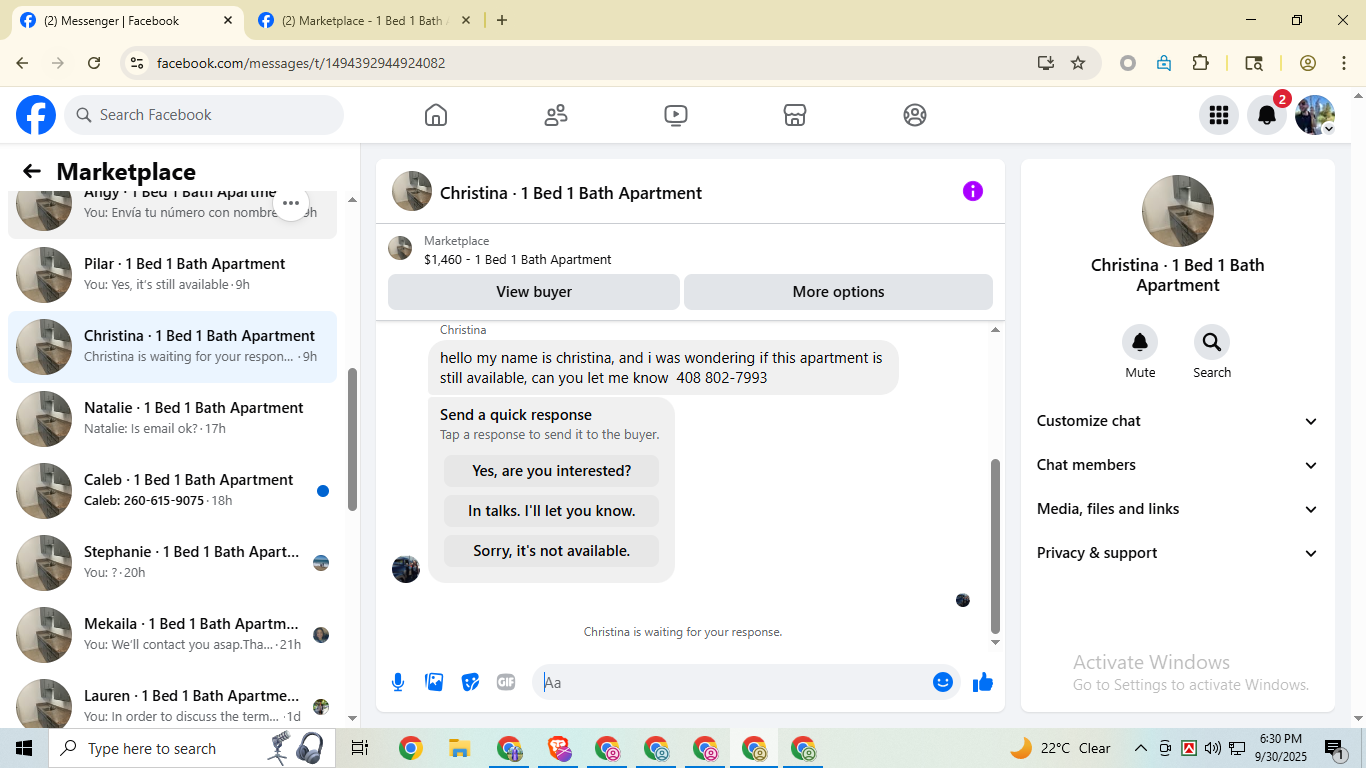Open the Marketplace storefront icon in top navigation
Viewport: 1366px width, 768px height.
coord(795,115)
